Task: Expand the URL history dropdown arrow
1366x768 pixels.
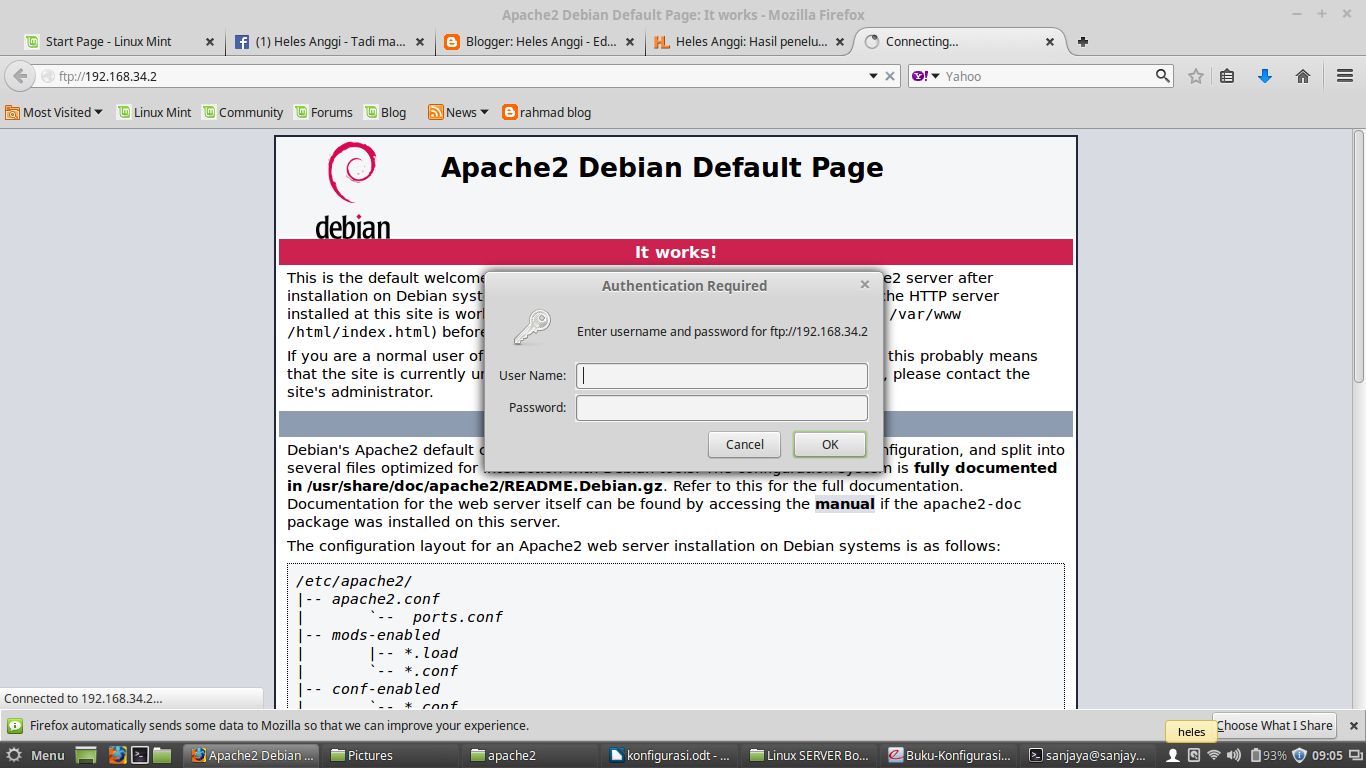Action: coord(873,76)
